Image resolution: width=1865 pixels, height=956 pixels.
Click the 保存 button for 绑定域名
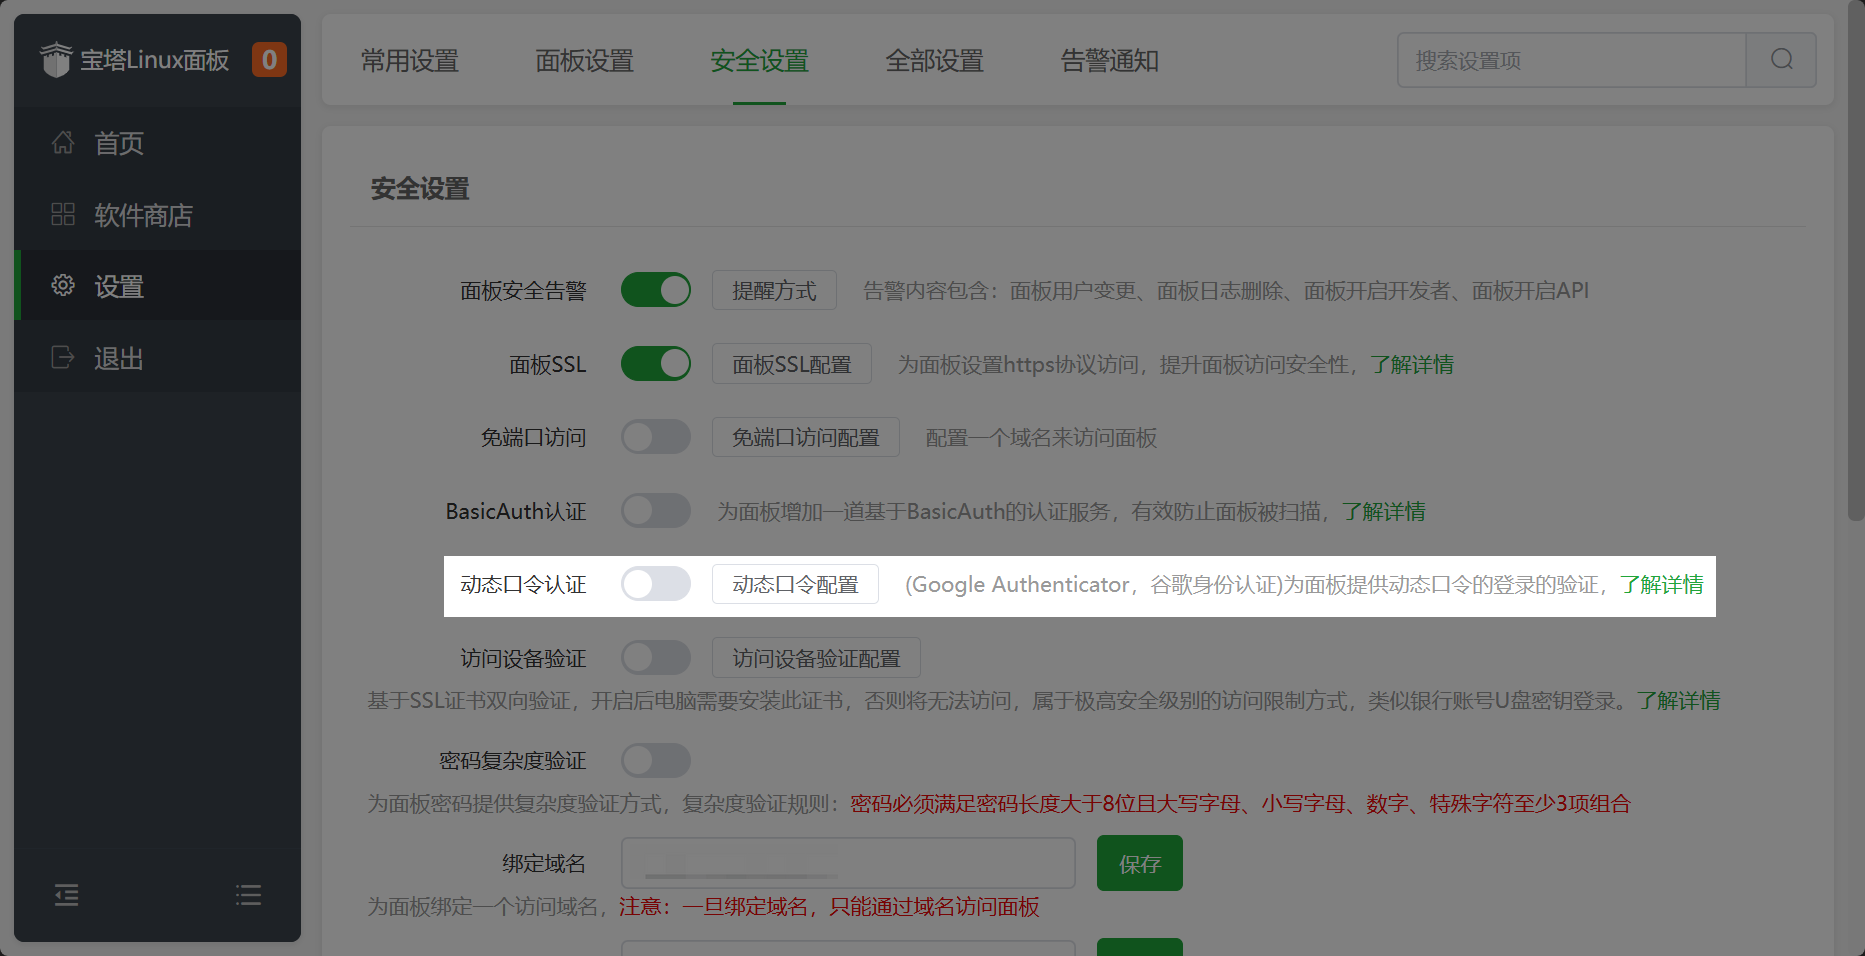coord(1139,862)
